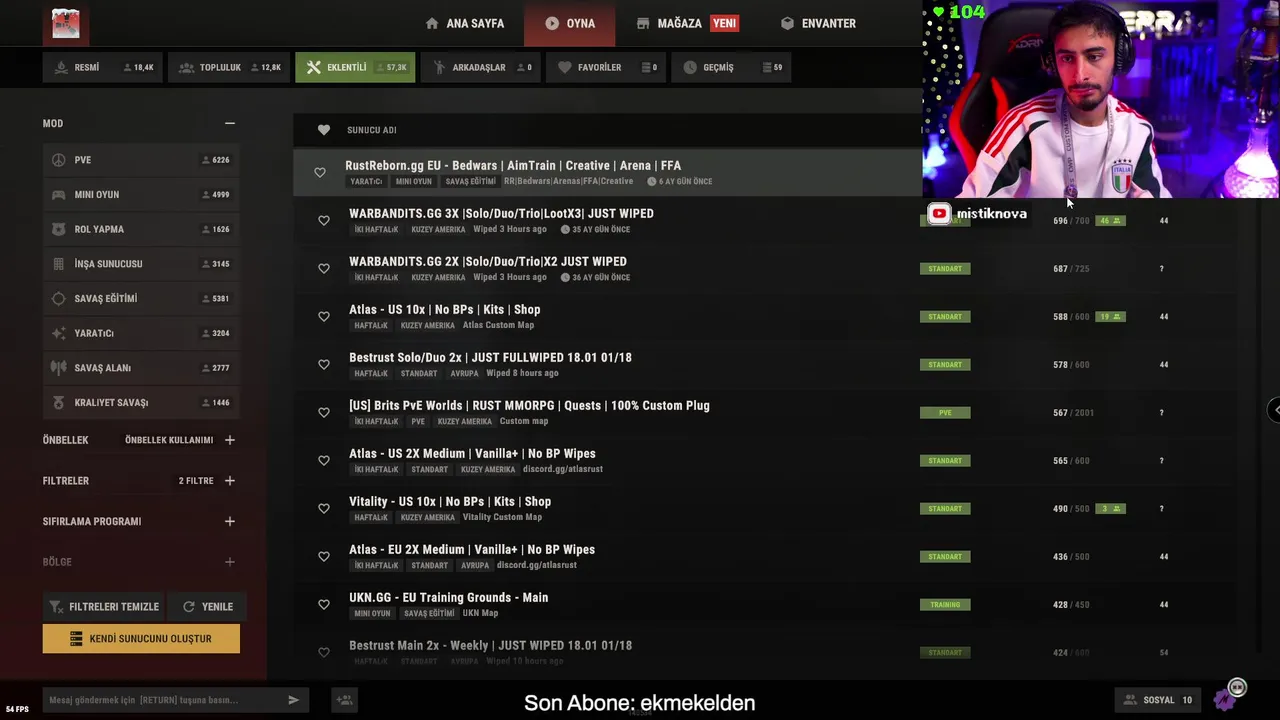Collapse the MOD section minus icon
This screenshot has height=720, width=1280.
pos(230,123)
